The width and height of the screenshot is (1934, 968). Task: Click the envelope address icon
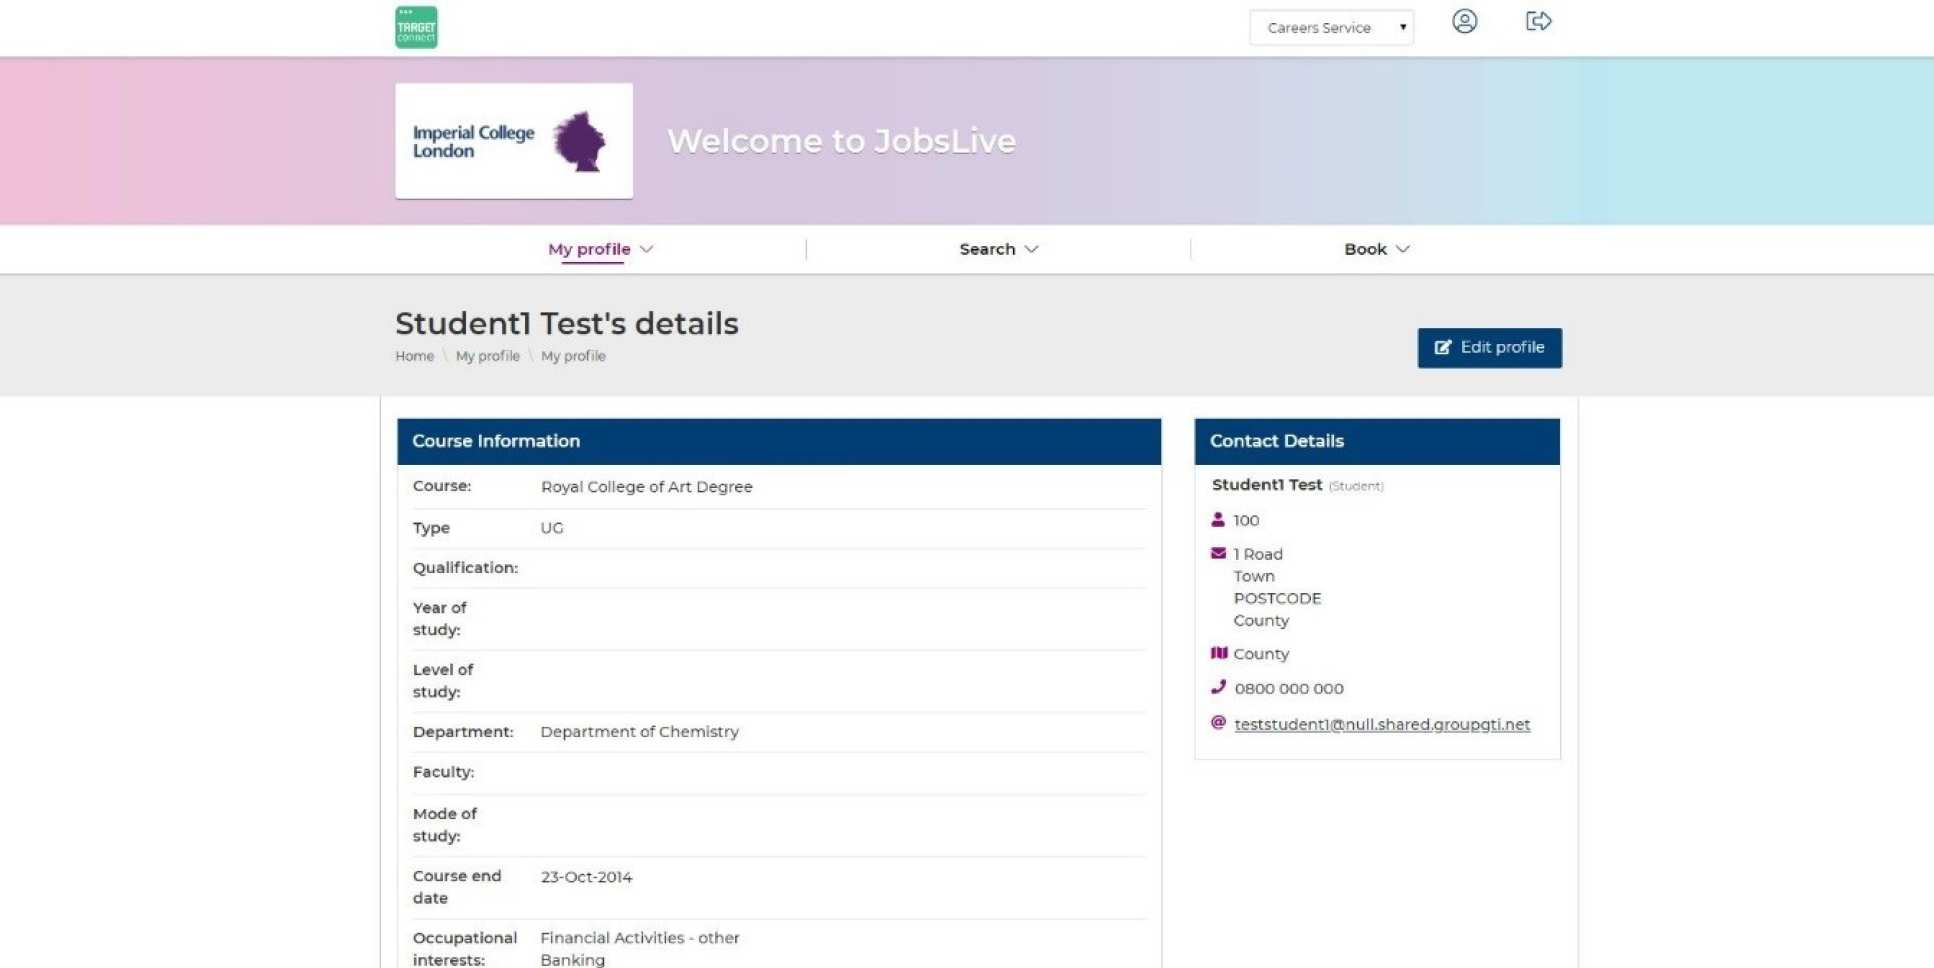click(1218, 553)
